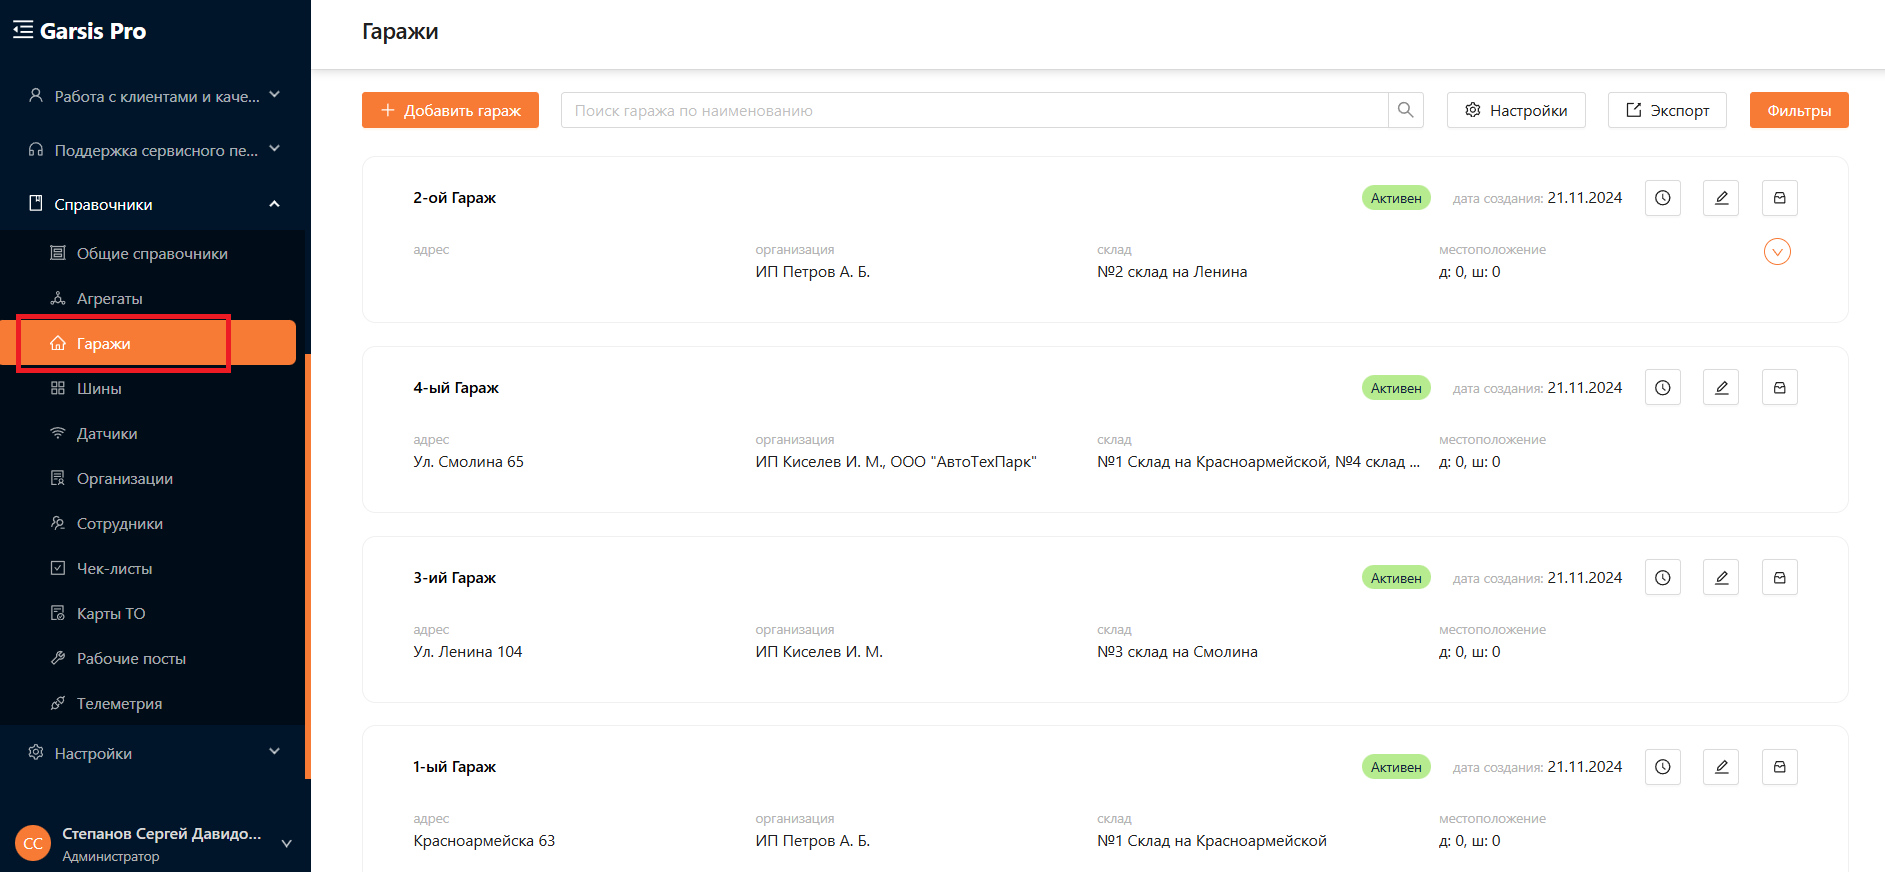Open Общие справочники page
Viewport: 1885px width, 872px height.
click(152, 254)
